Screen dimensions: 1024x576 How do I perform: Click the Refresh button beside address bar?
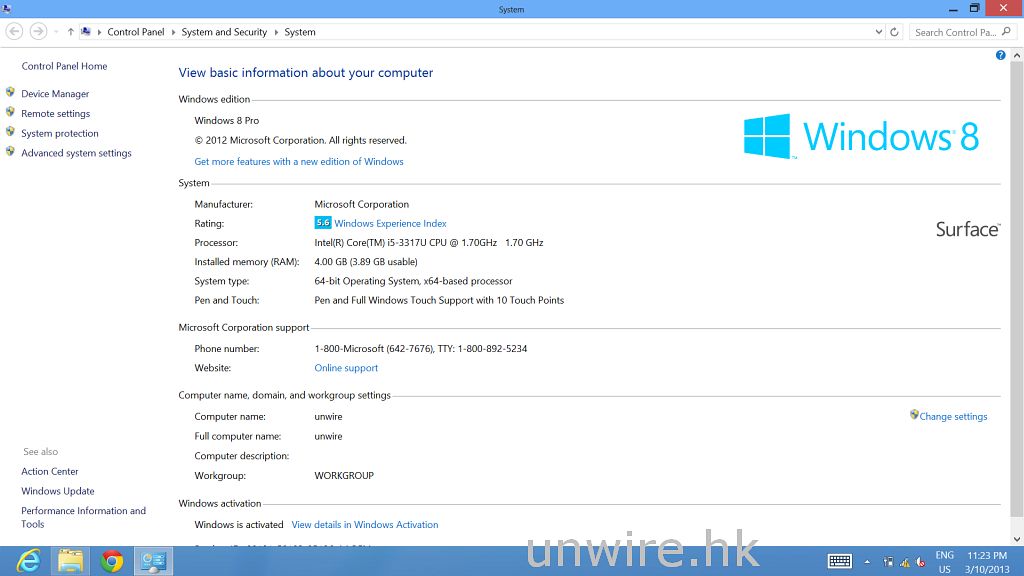pos(894,32)
